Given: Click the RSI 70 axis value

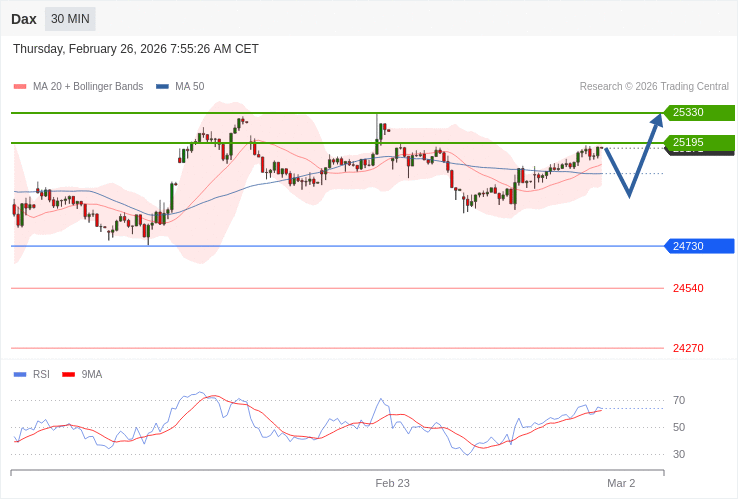Looking at the screenshot, I should click(679, 401).
